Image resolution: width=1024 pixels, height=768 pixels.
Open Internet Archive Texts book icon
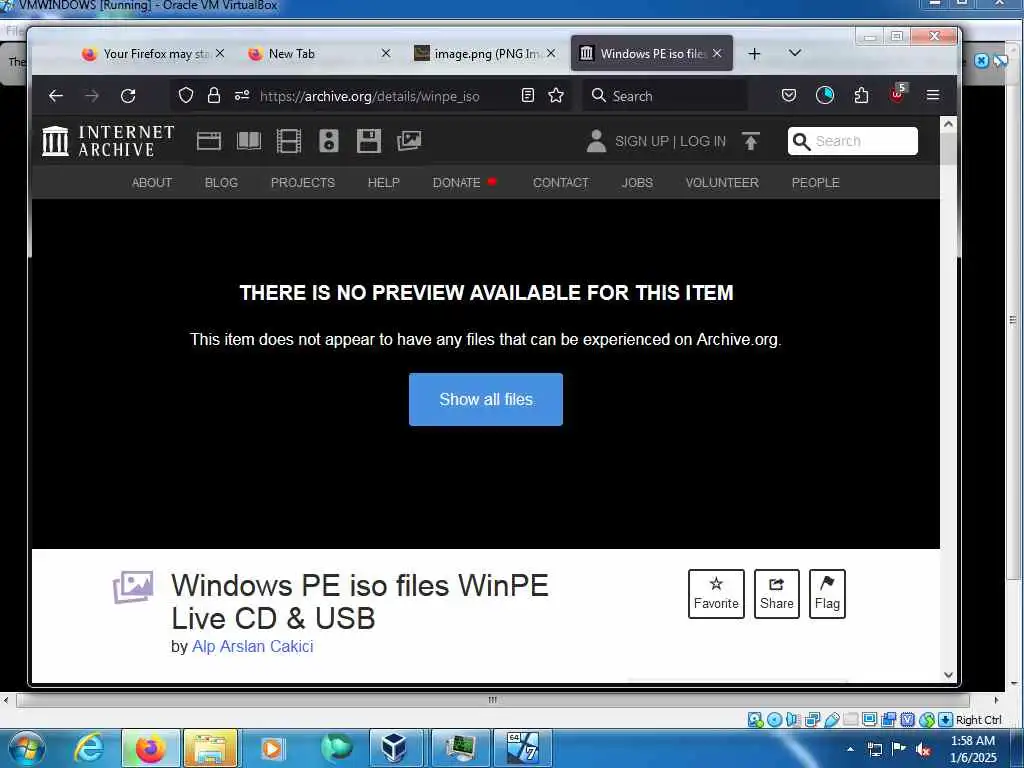point(249,141)
